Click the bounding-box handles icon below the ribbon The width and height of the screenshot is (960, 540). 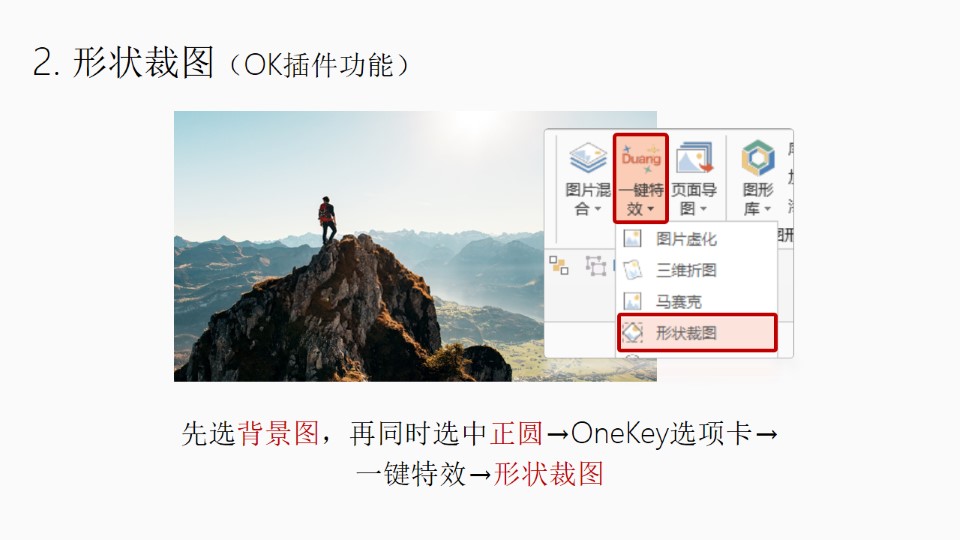click(x=595, y=266)
